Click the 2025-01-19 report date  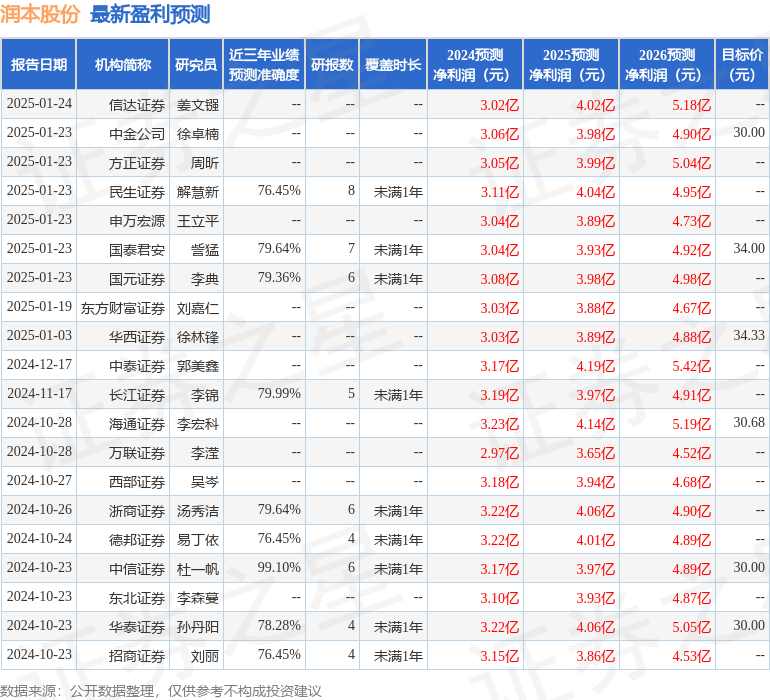tap(39, 307)
